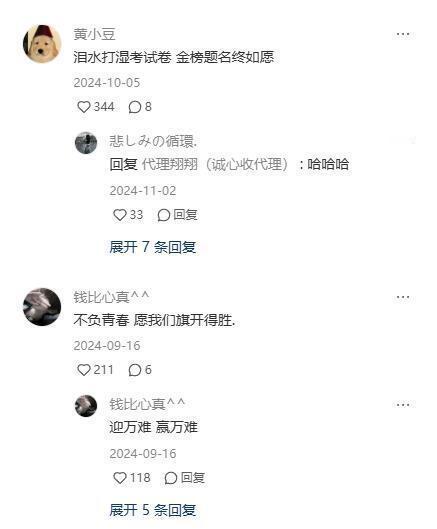Visit 悲しみの循環 username profile

tap(153, 141)
